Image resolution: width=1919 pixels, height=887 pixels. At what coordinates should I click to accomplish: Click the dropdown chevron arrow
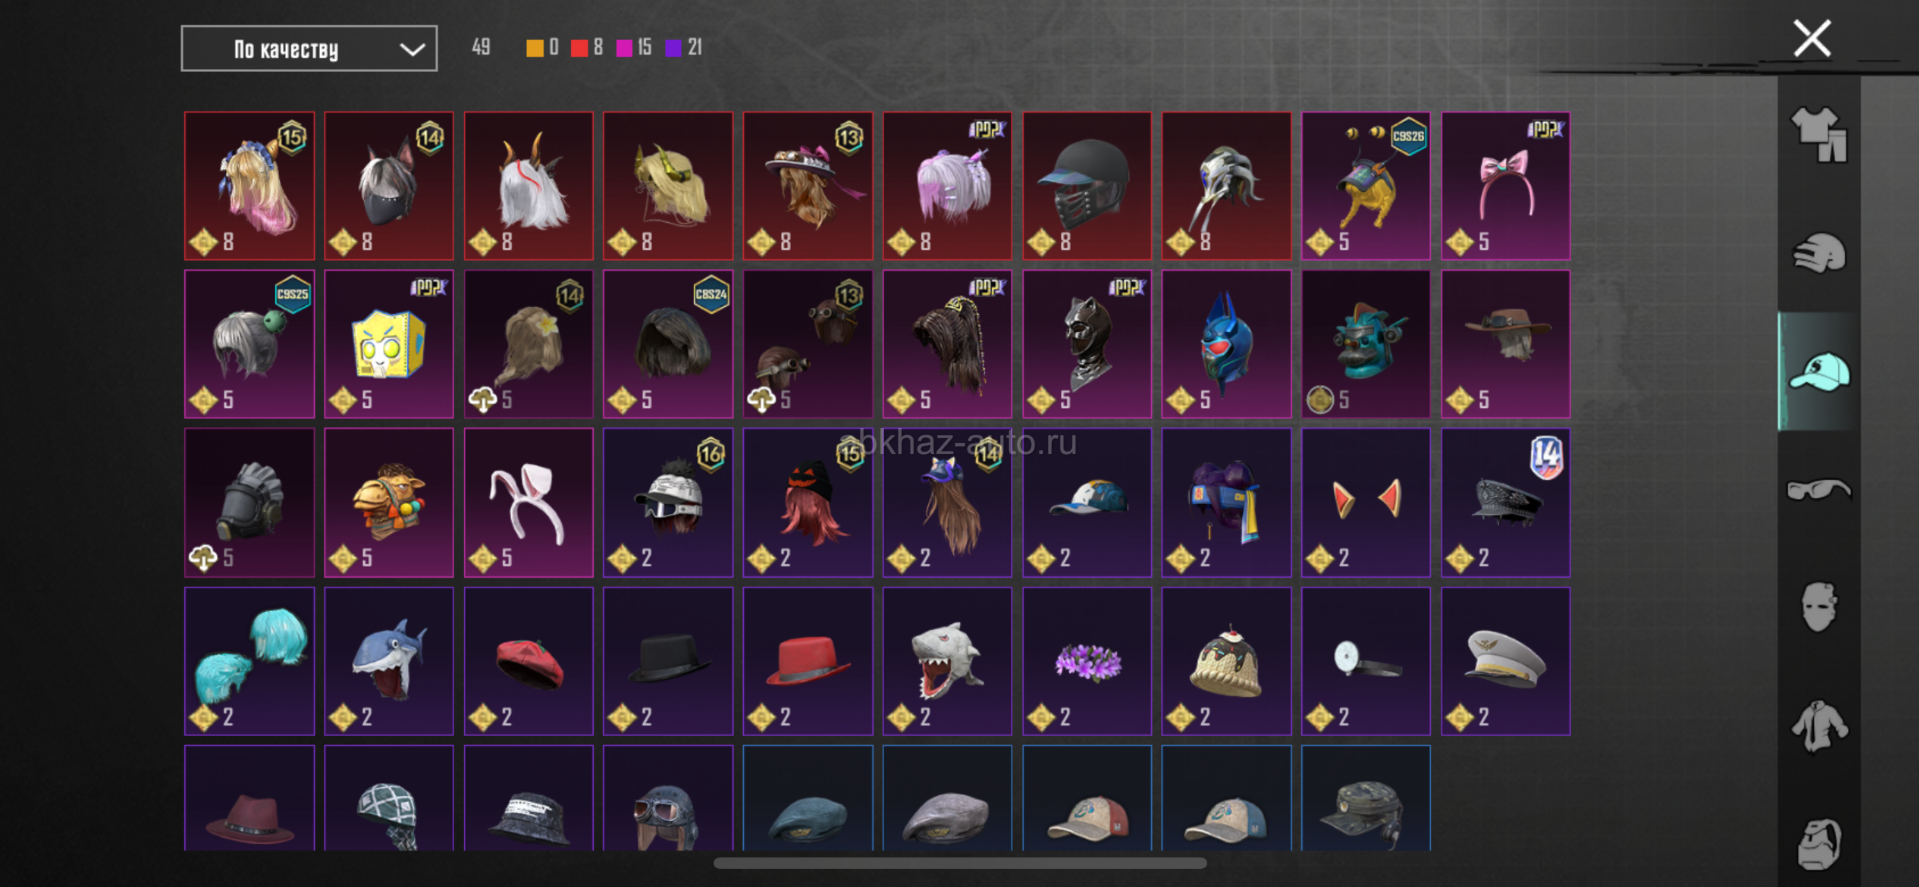412,49
